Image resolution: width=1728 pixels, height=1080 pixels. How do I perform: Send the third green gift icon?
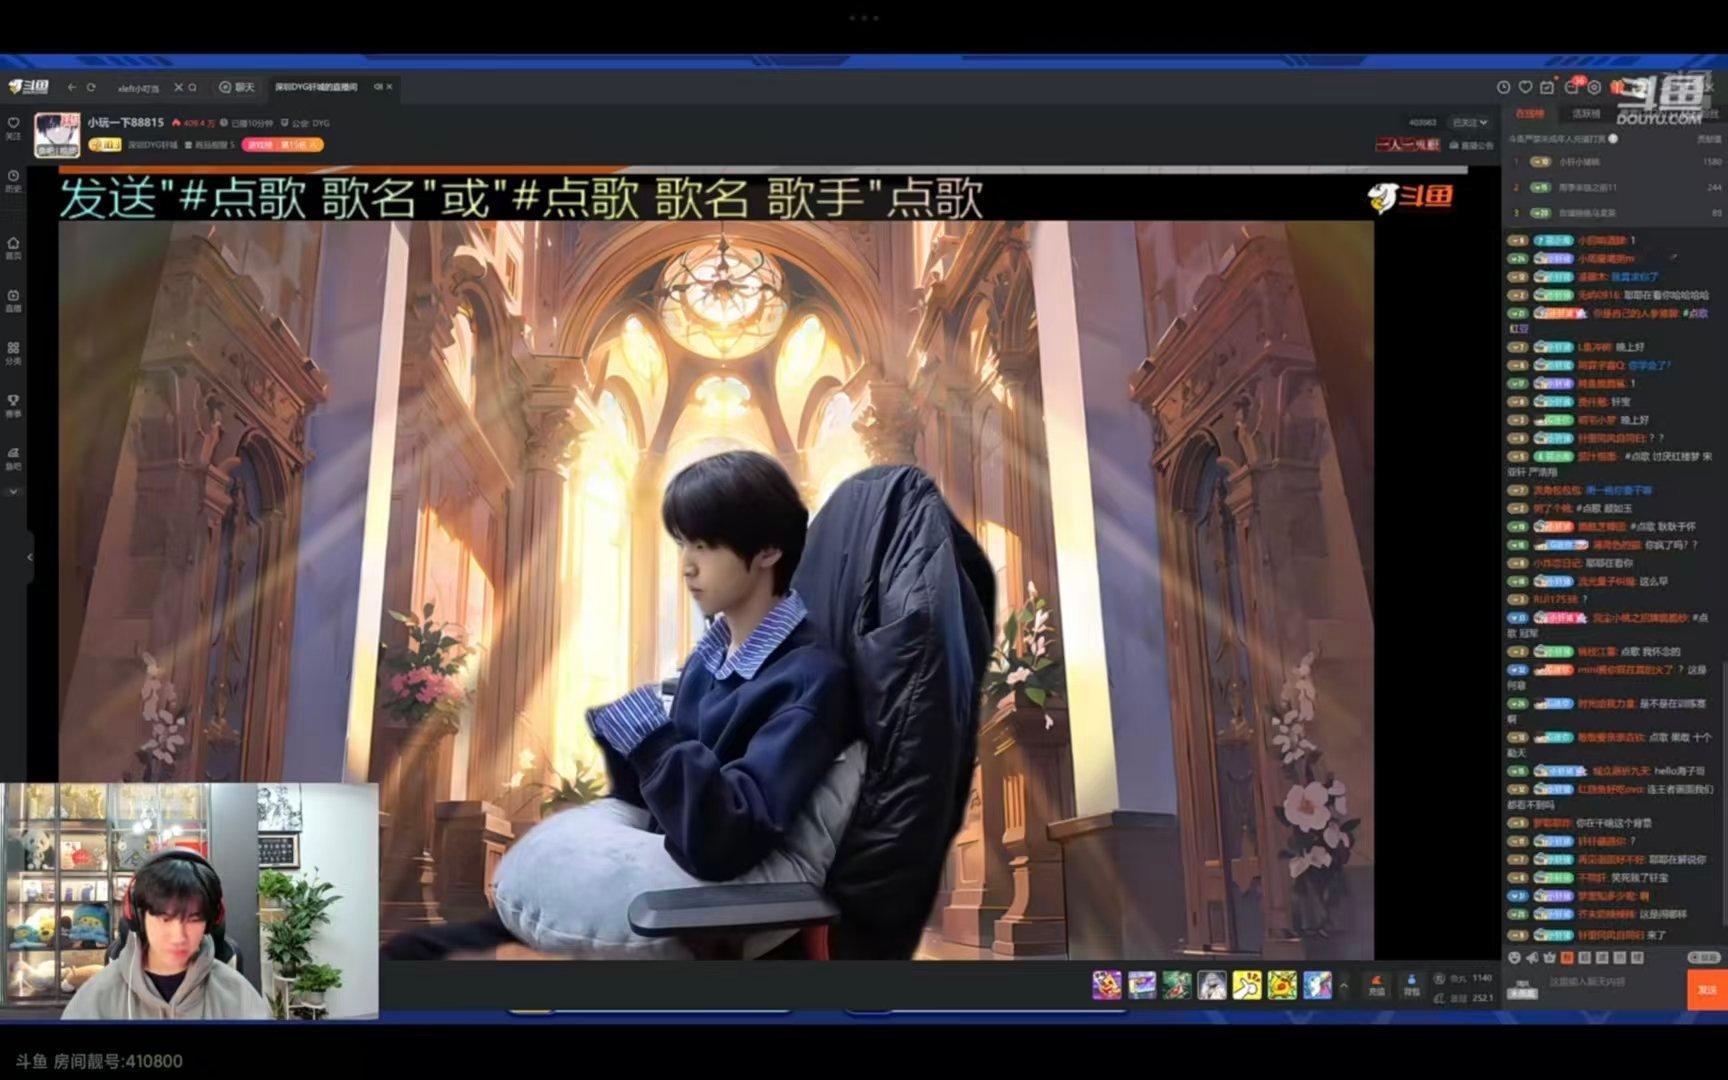[x=1177, y=986]
